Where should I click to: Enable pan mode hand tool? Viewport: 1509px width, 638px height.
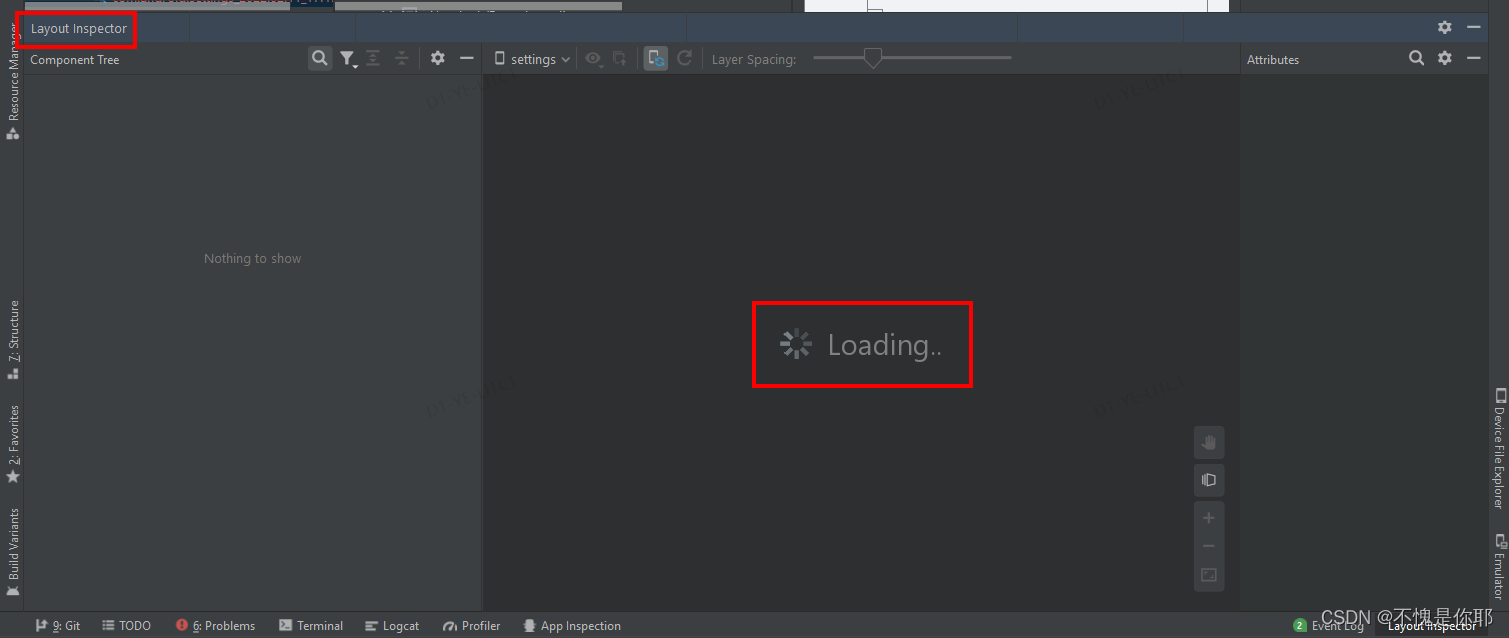coord(1208,442)
